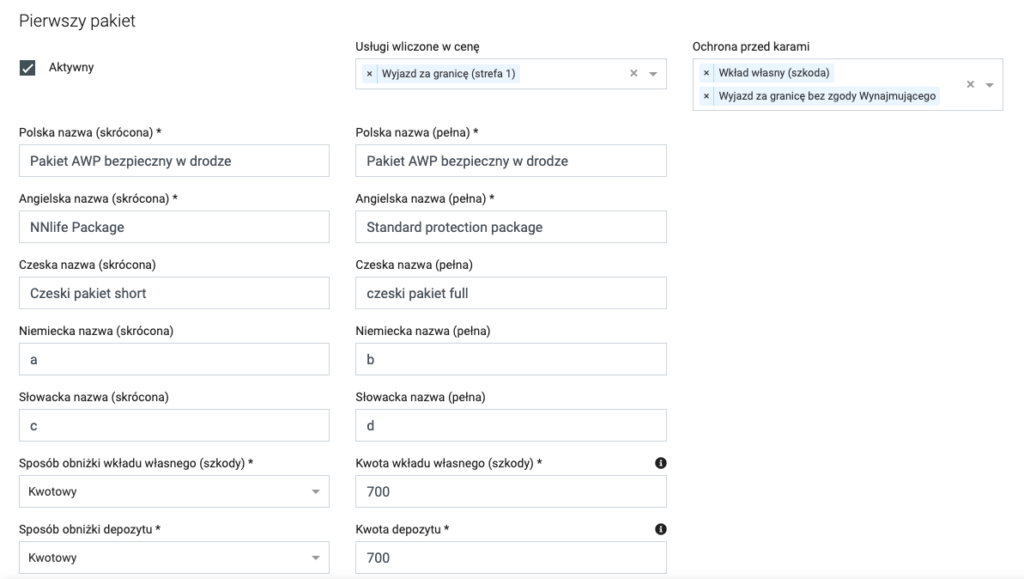
Task: Remove the 'Wkład własny (szkoda)' tag
Action: (x=707, y=73)
